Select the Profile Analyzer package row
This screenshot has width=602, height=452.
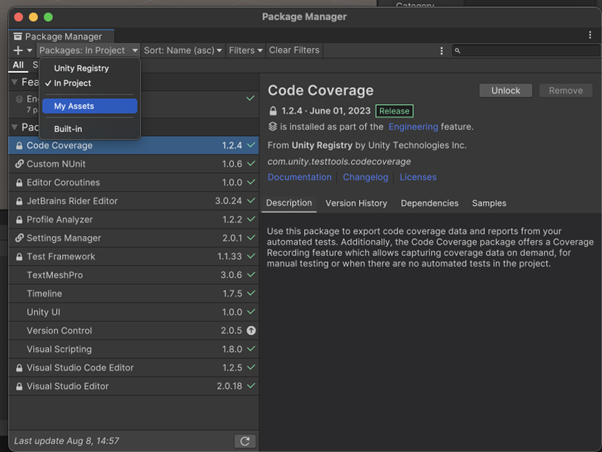(x=134, y=220)
